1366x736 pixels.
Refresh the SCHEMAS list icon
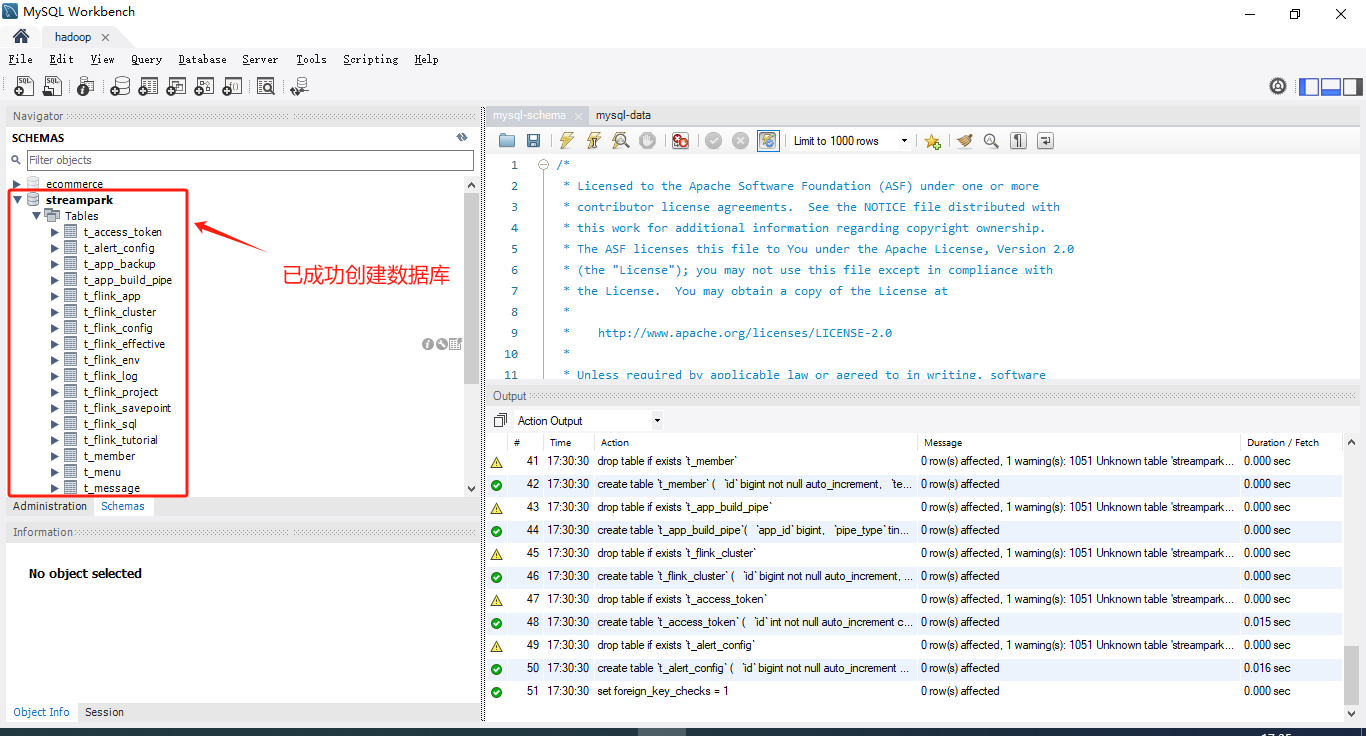point(462,138)
